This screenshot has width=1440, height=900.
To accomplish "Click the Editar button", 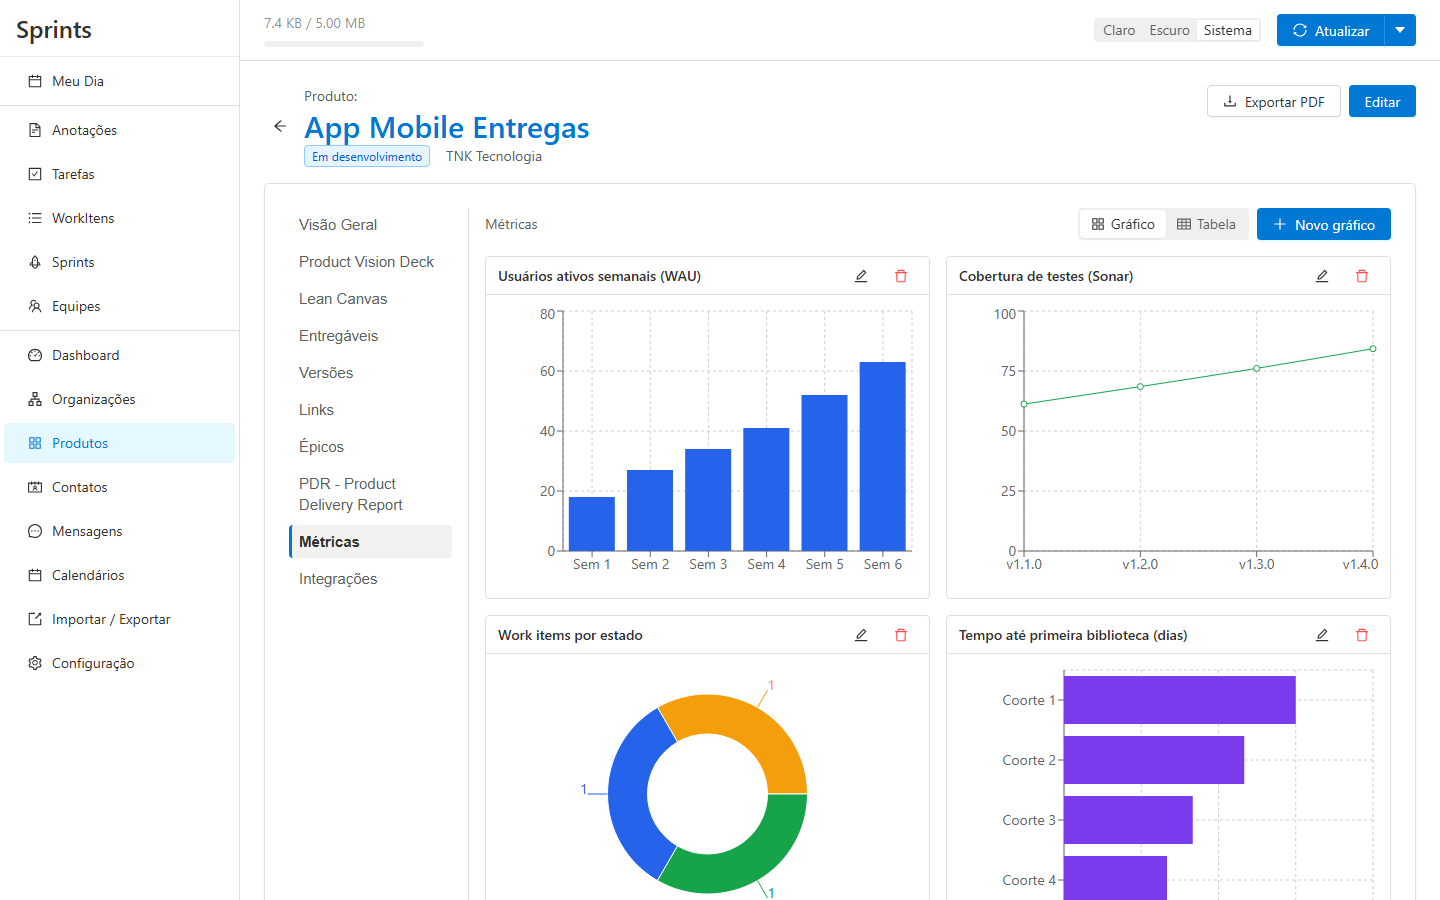I will pyautogui.click(x=1382, y=102).
